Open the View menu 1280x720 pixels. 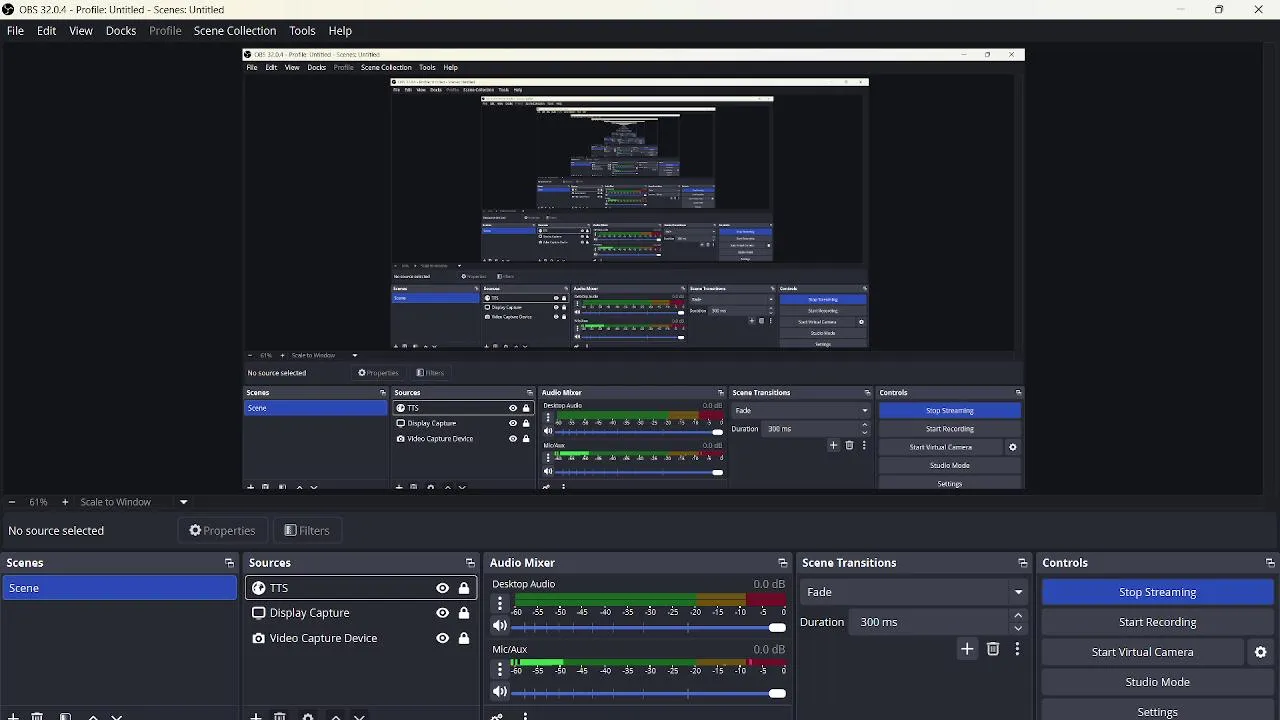(81, 31)
